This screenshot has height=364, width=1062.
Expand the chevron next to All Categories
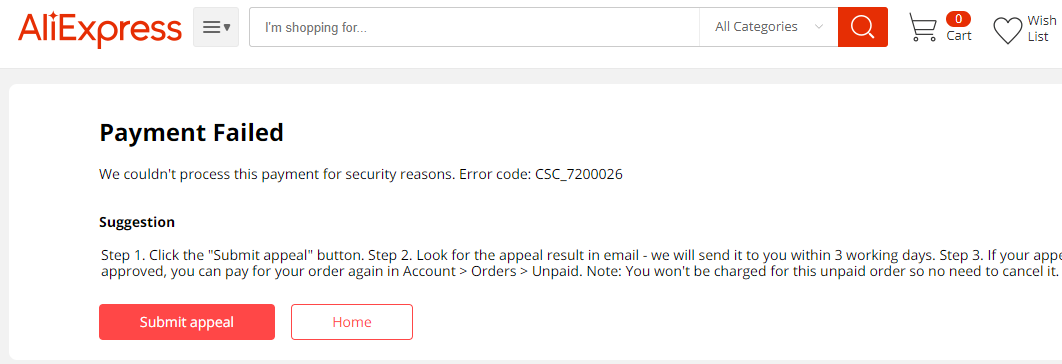click(819, 27)
